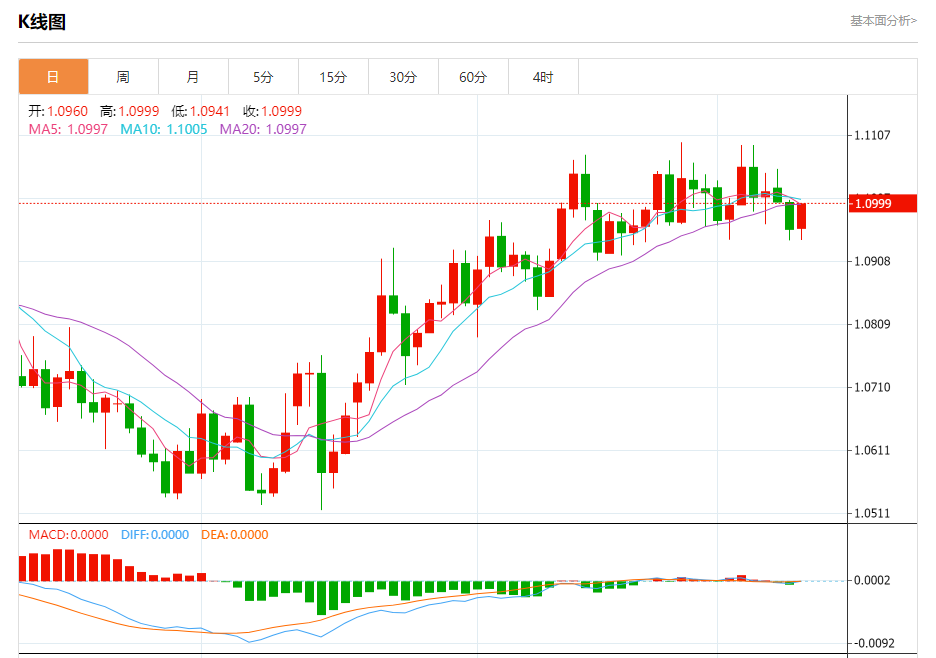Click the last red candlestick on the chart

click(x=801, y=216)
